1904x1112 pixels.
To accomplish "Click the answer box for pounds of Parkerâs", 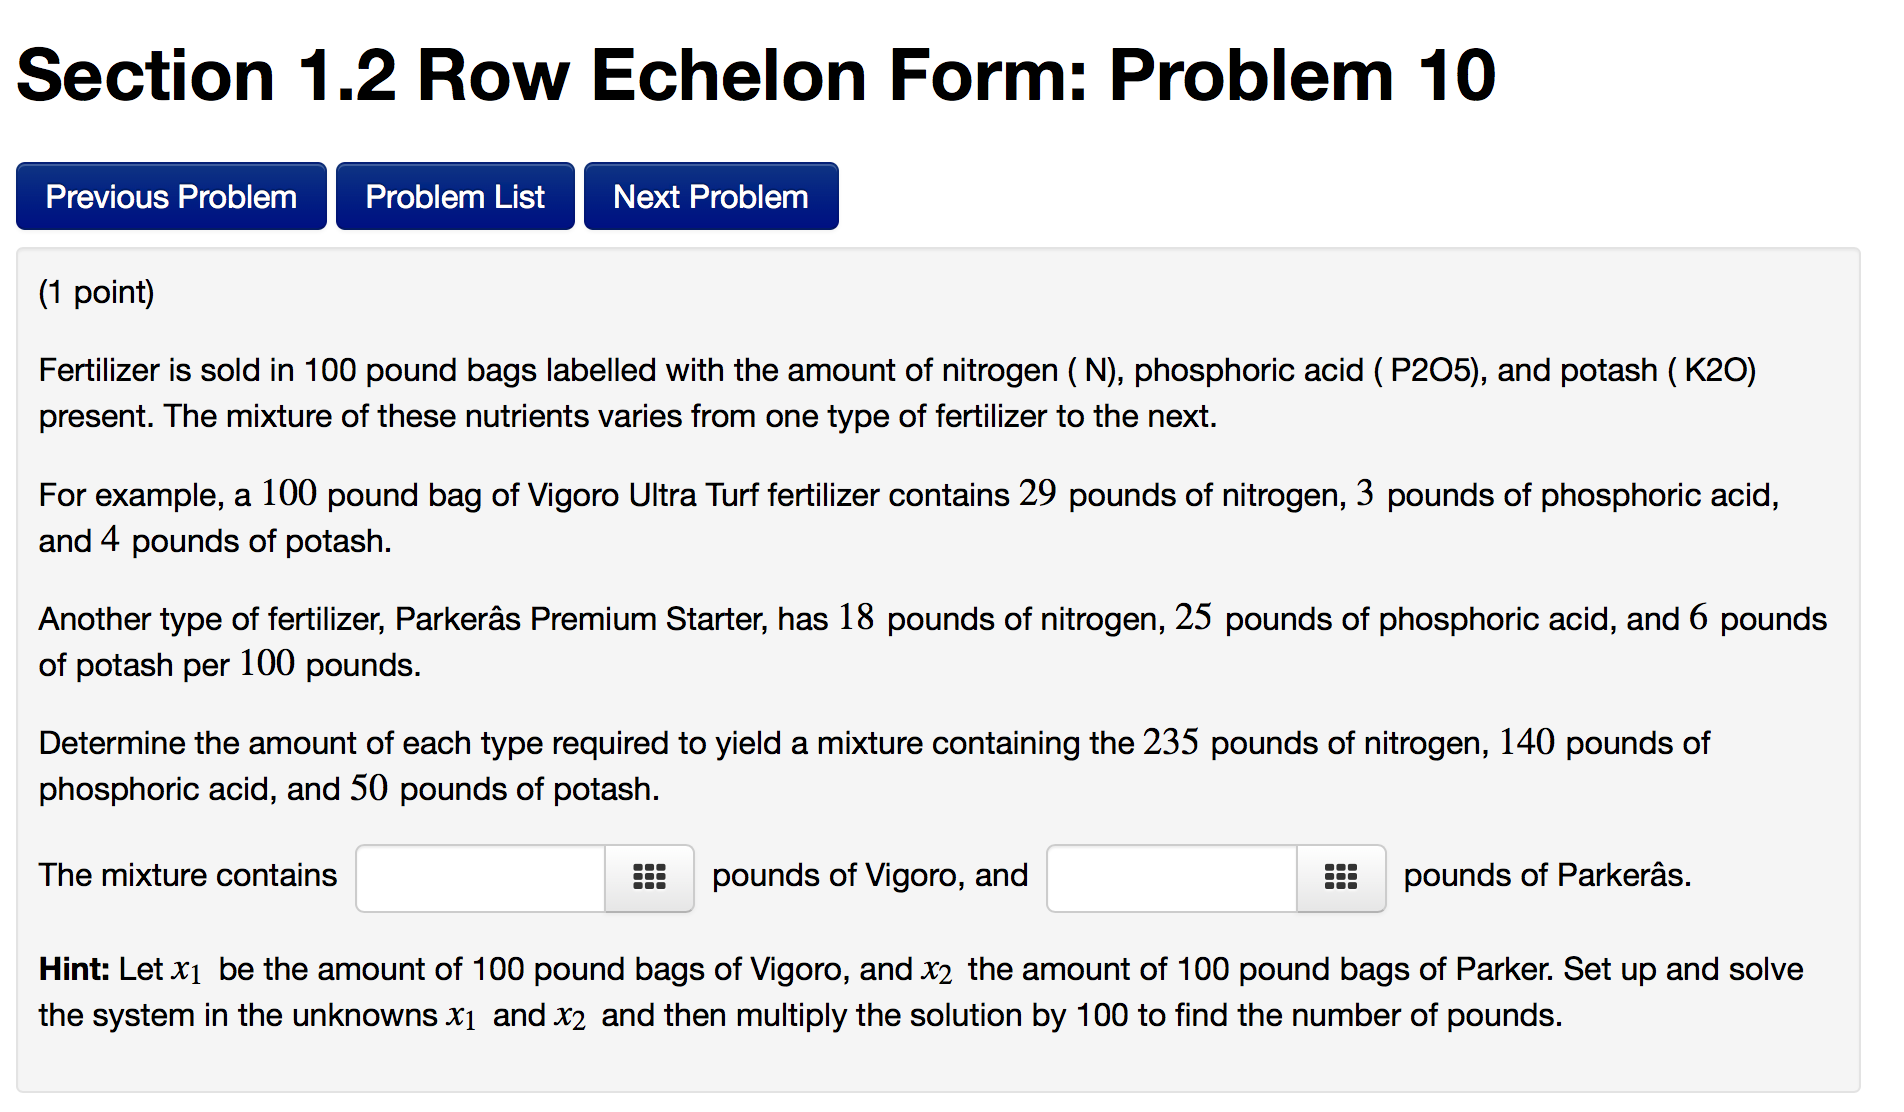I will tap(1170, 877).
